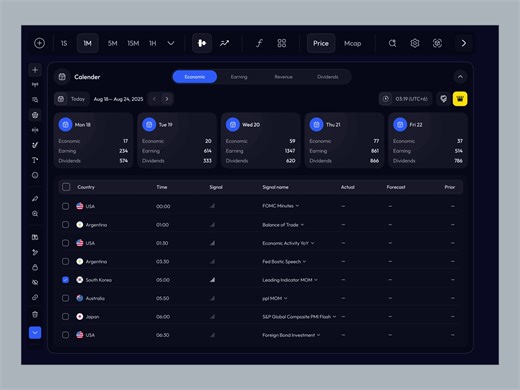Go to previous week arrow
The width and height of the screenshot is (520, 390).
pos(154,99)
